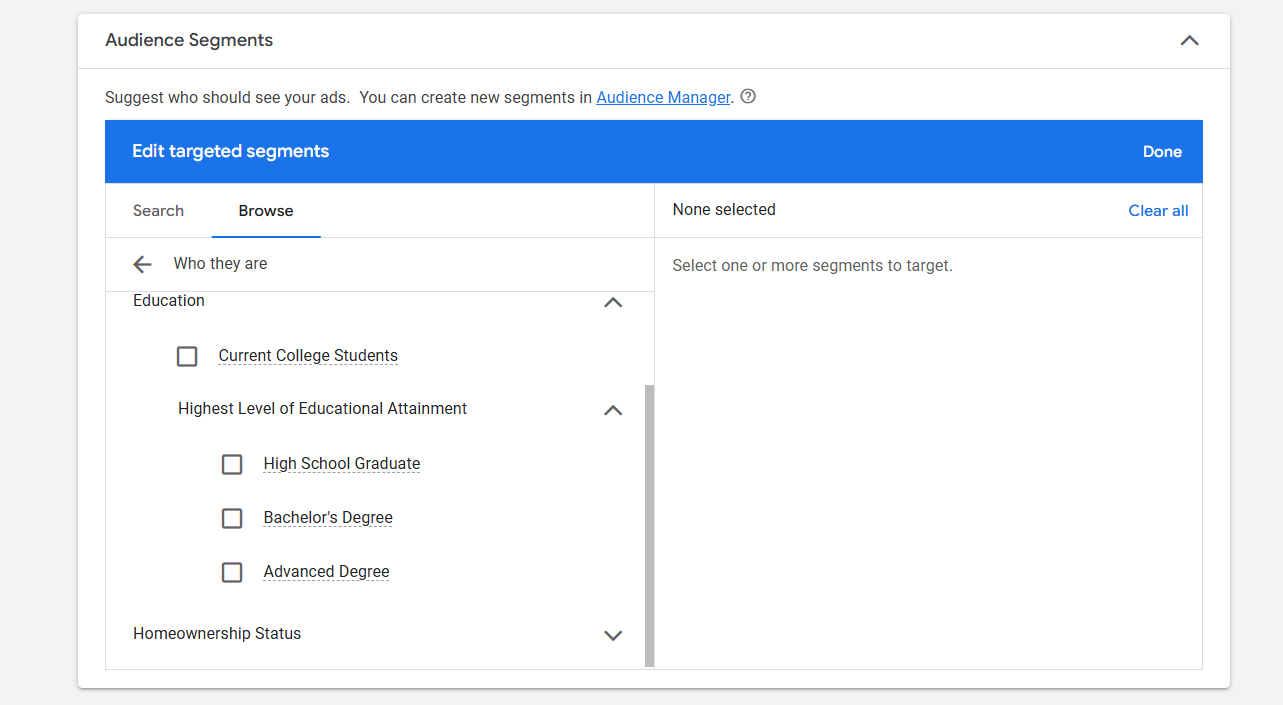Check the High School Graduate box
Image resolution: width=1283 pixels, height=705 pixels.
[x=232, y=464]
